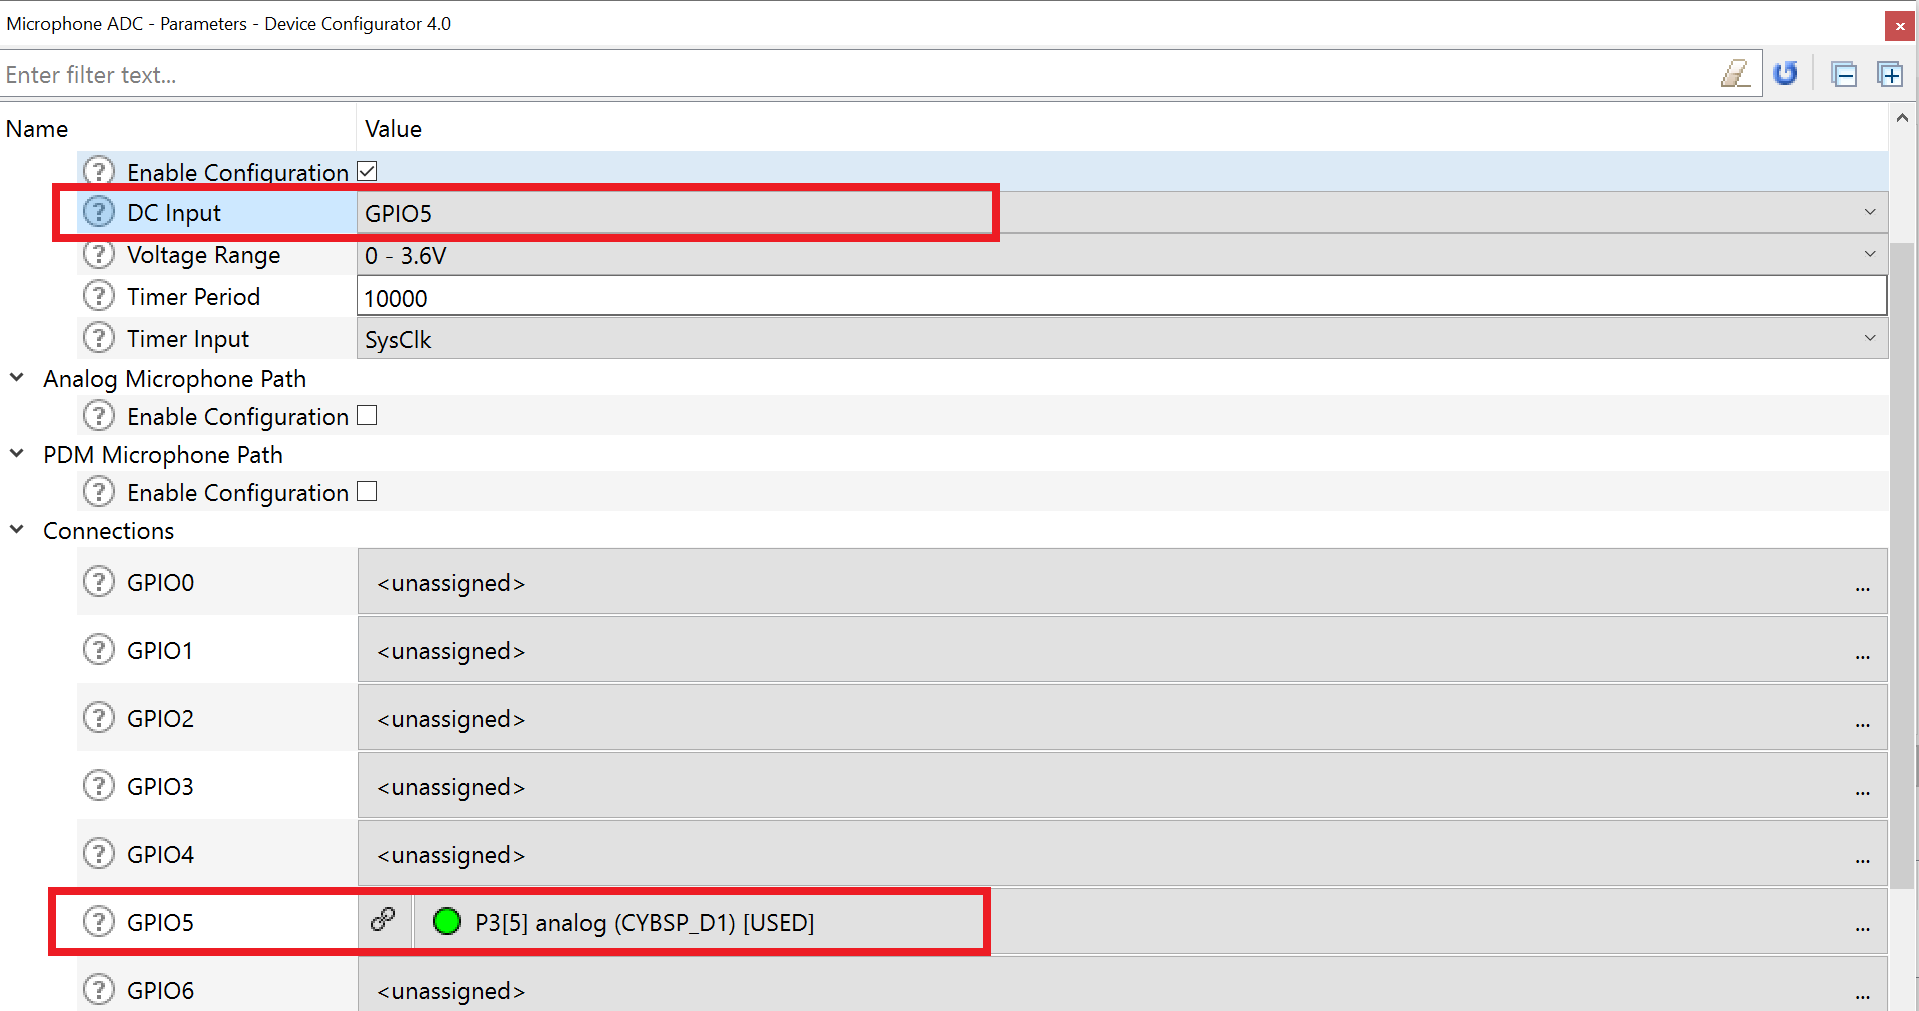
Task: Uncheck the top Enable Configuration checkbox
Action: pyautogui.click(x=367, y=171)
